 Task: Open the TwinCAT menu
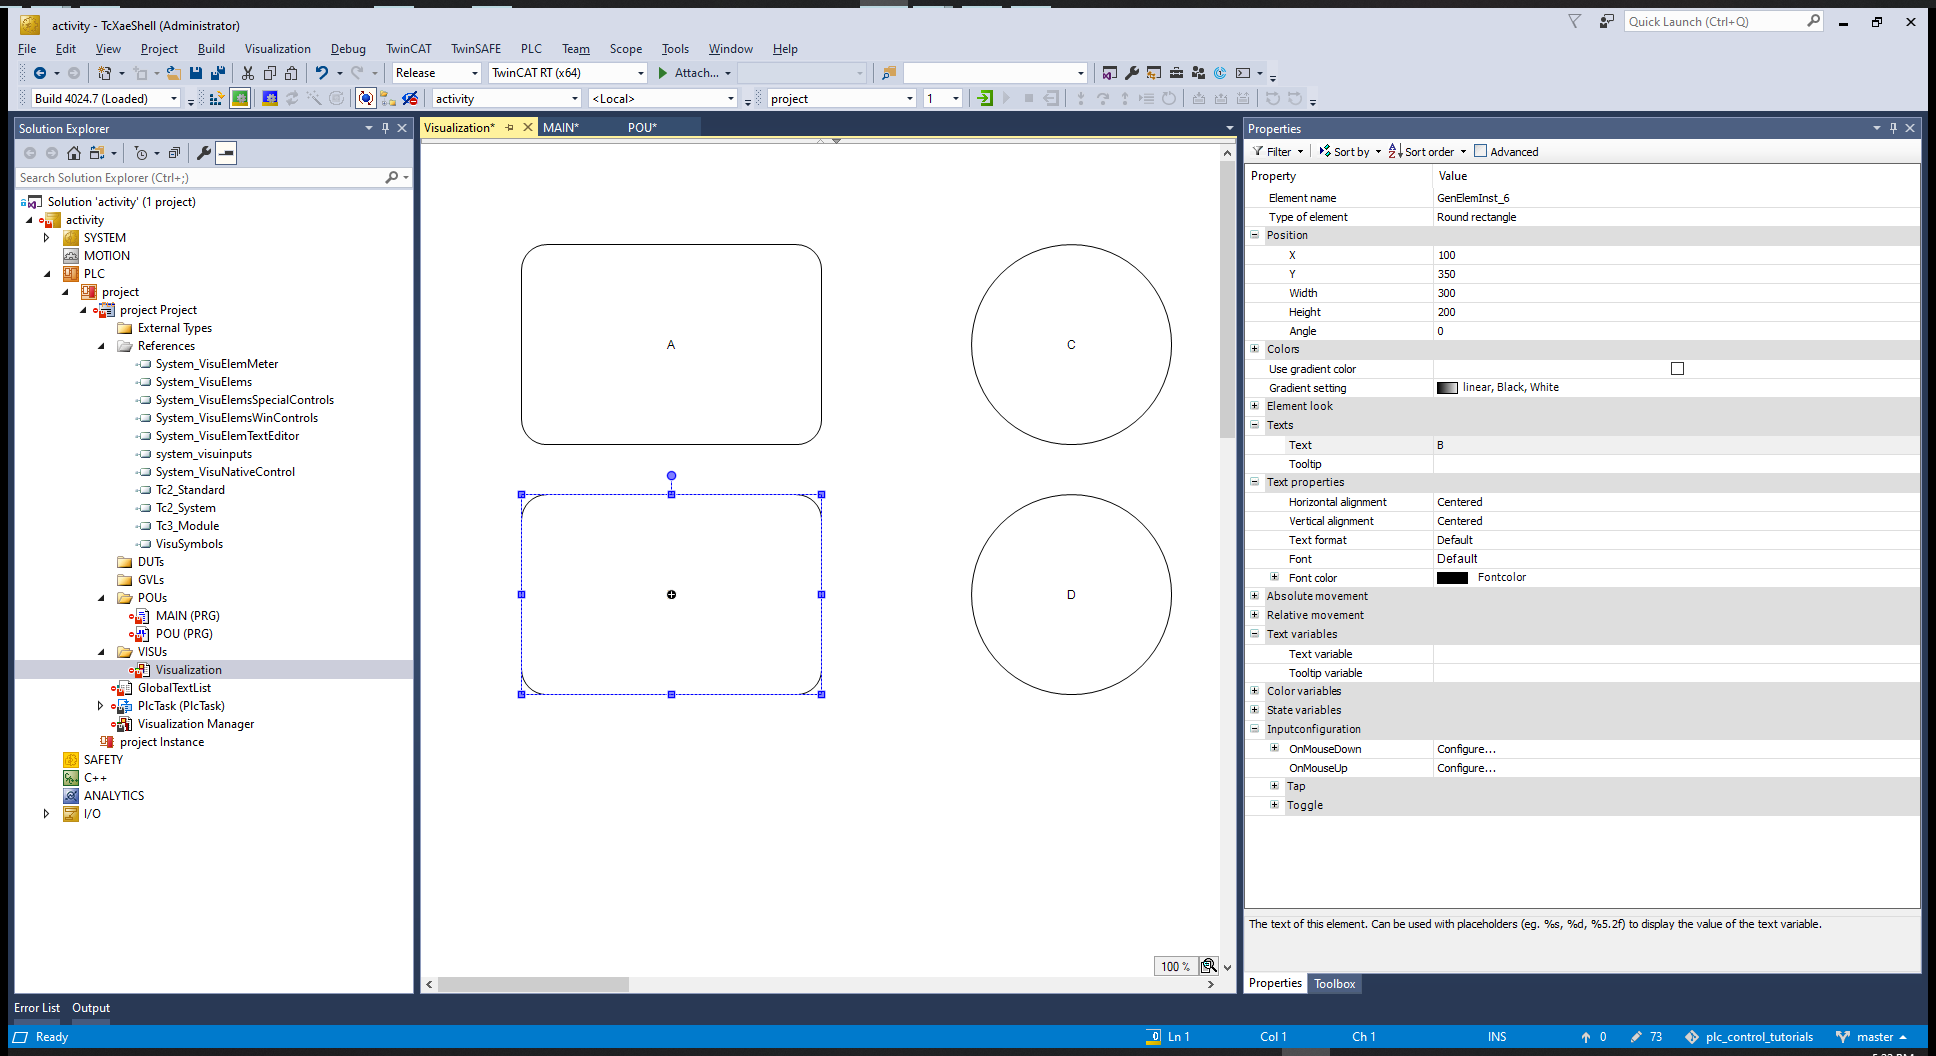point(408,49)
